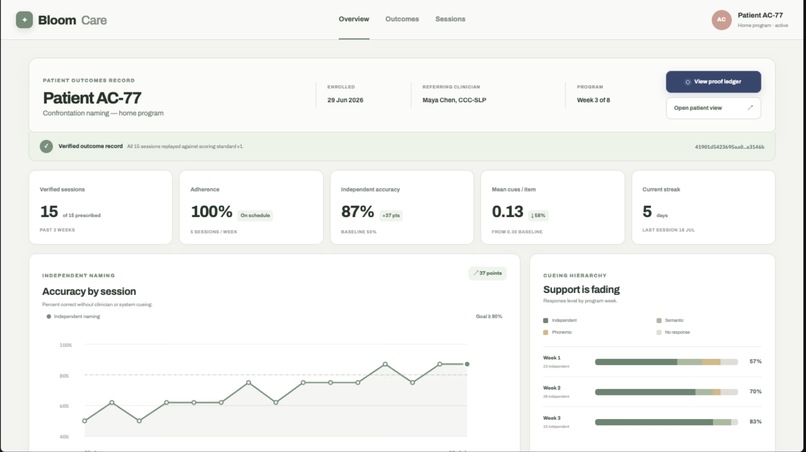This screenshot has height=452, width=806.
Task: Click clinician name Maya Chen, CCC-SLP
Action: (454, 100)
